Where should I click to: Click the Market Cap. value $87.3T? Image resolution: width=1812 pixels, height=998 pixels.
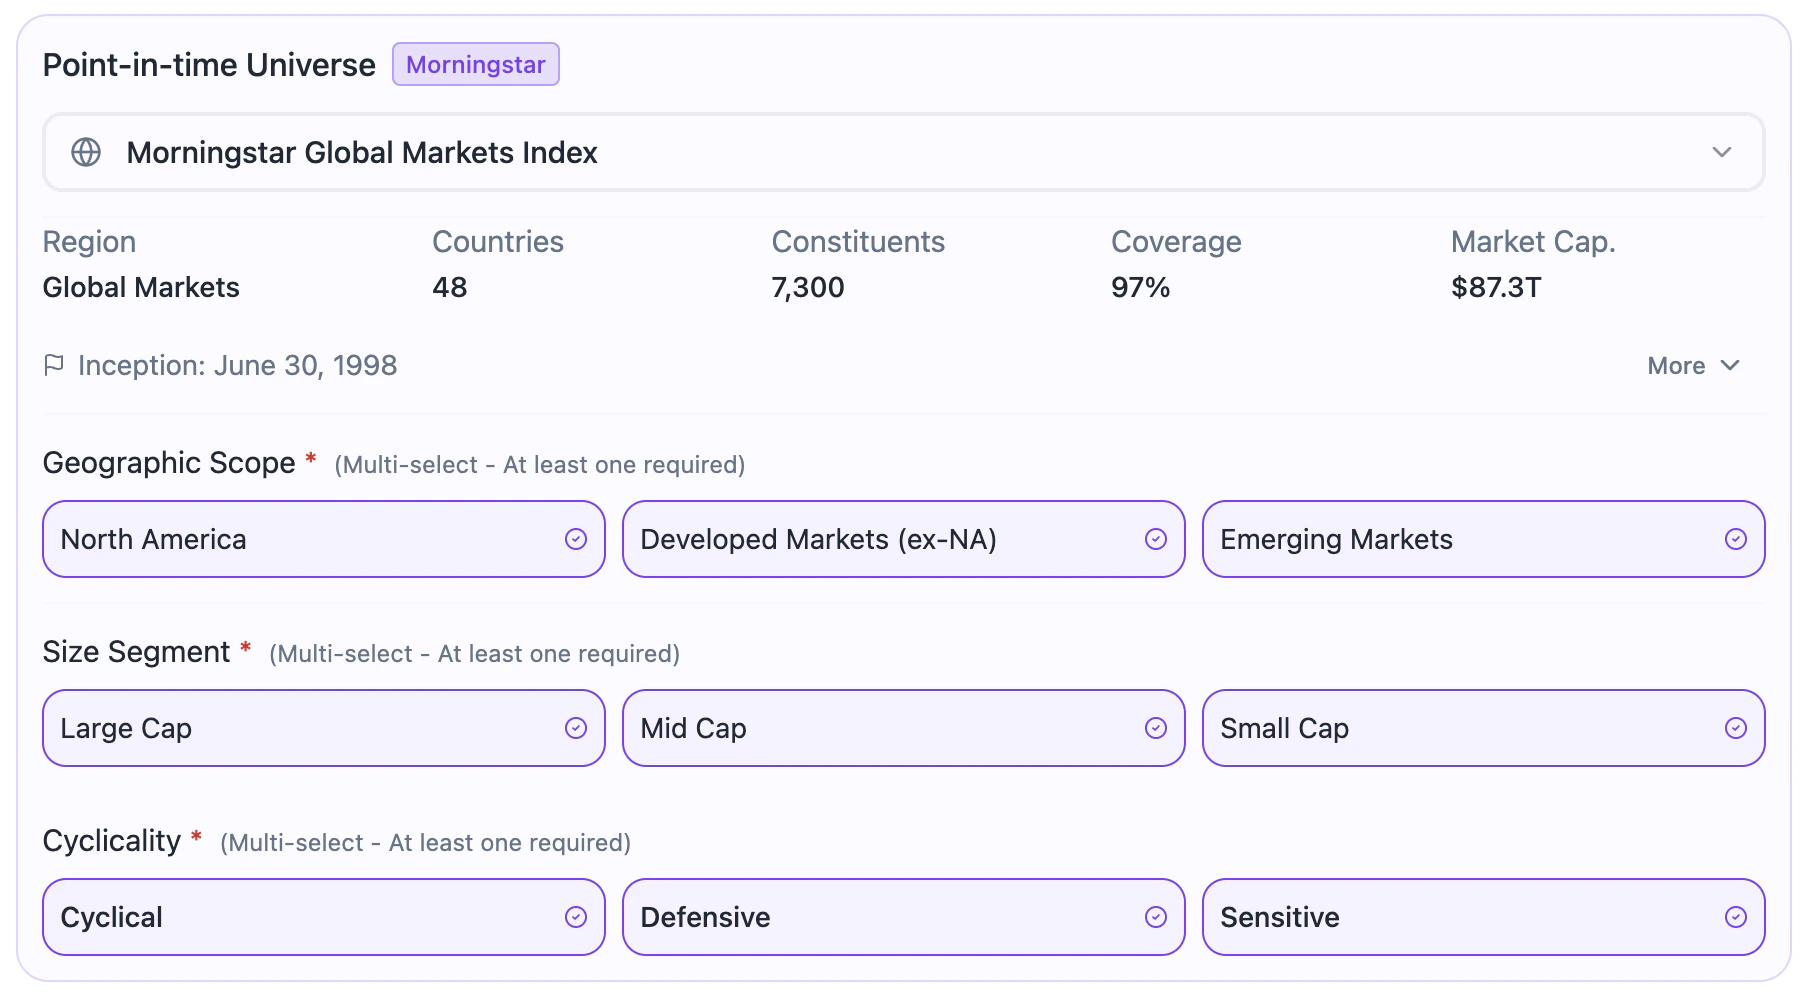[1496, 288]
